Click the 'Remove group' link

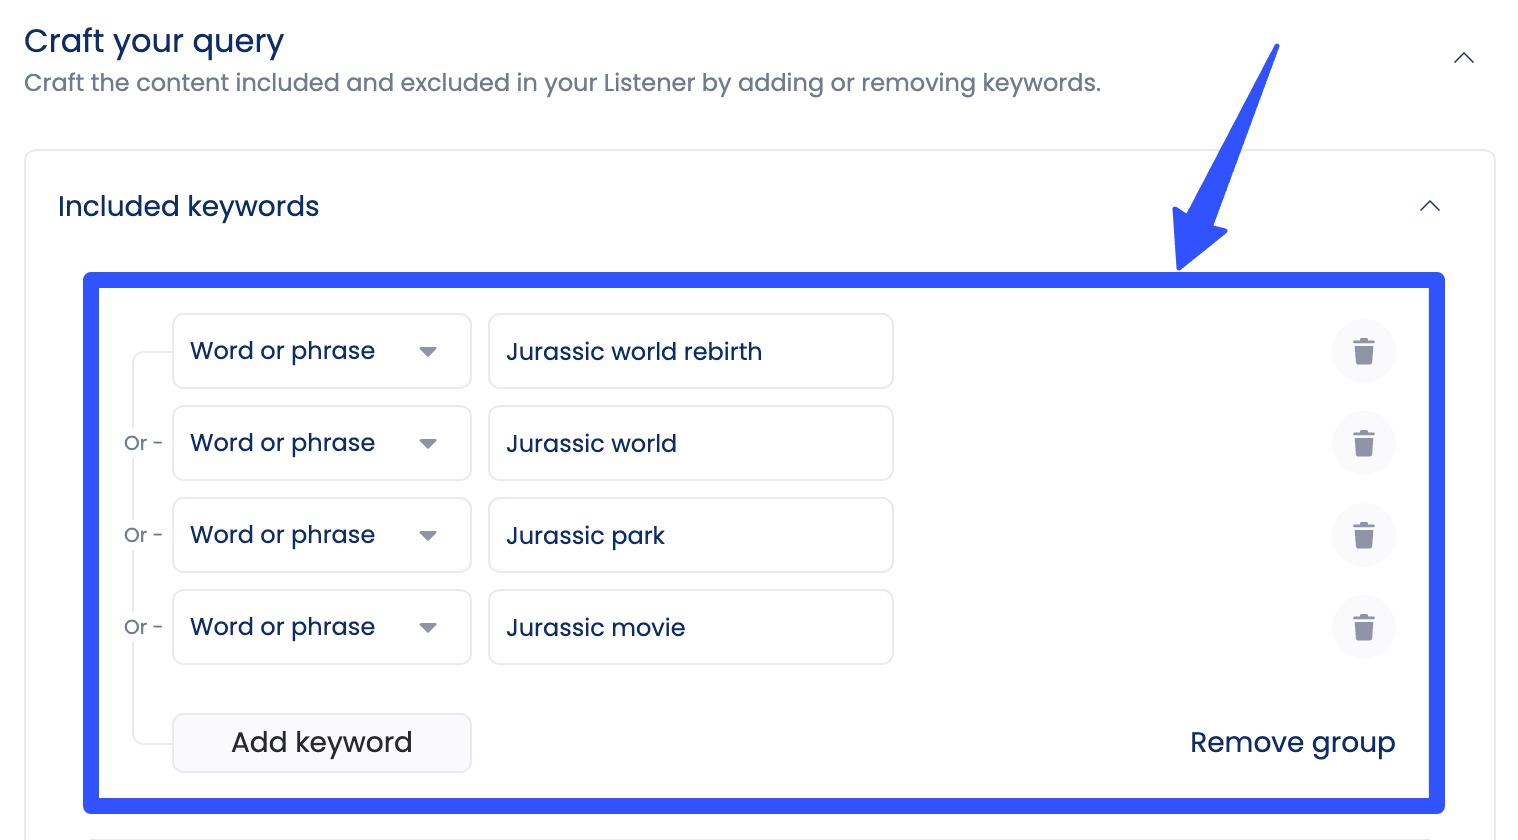[1292, 742]
